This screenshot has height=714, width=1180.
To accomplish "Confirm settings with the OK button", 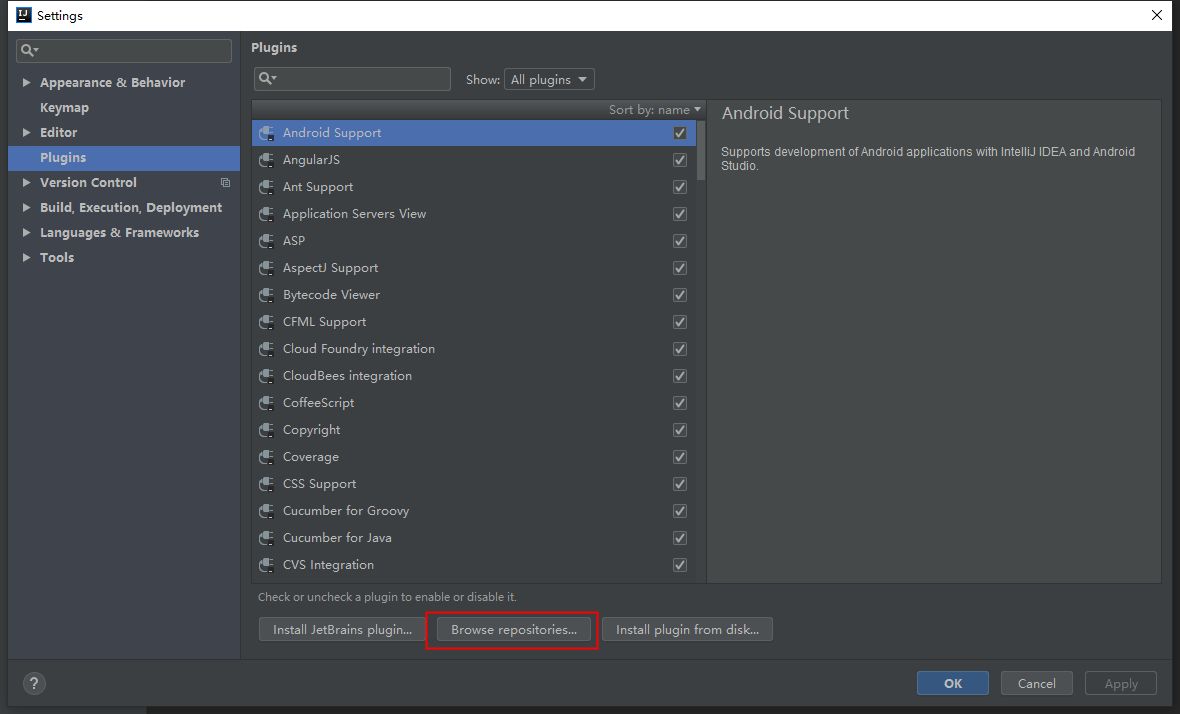I will pos(953,683).
